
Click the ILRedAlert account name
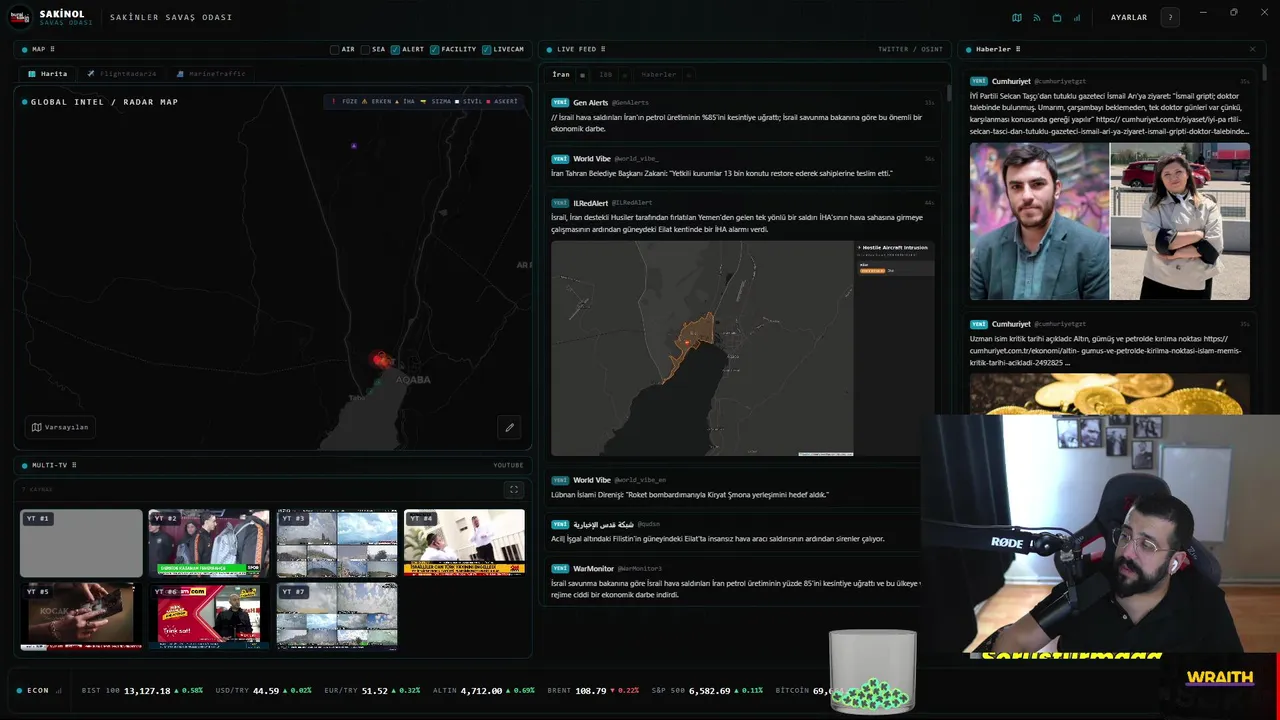tap(590, 203)
